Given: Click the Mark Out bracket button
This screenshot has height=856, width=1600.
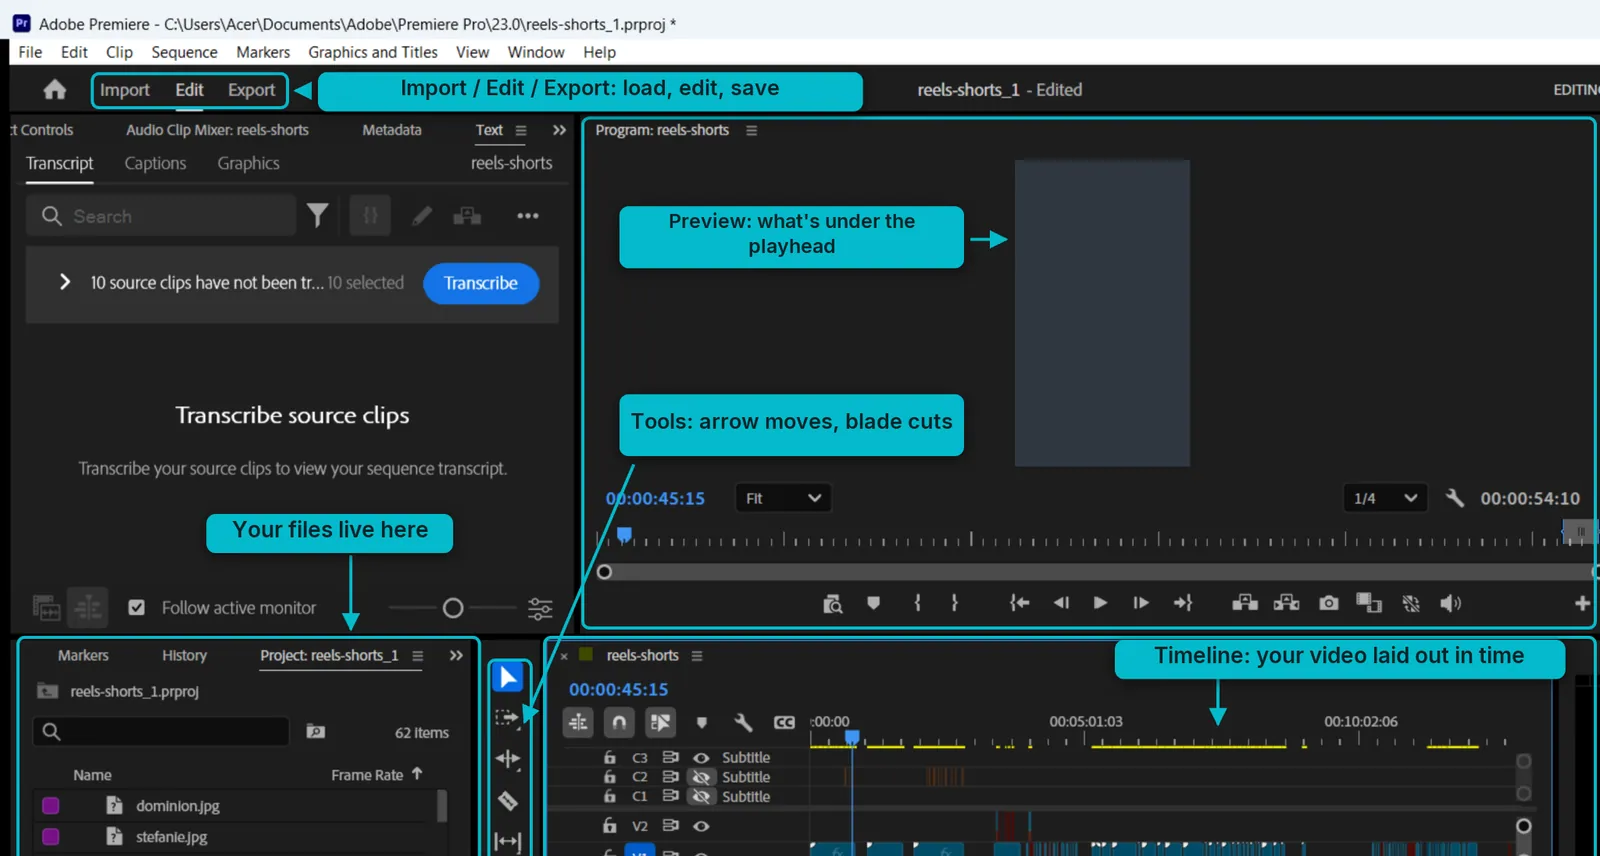Looking at the screenshot, I should 954,603.
